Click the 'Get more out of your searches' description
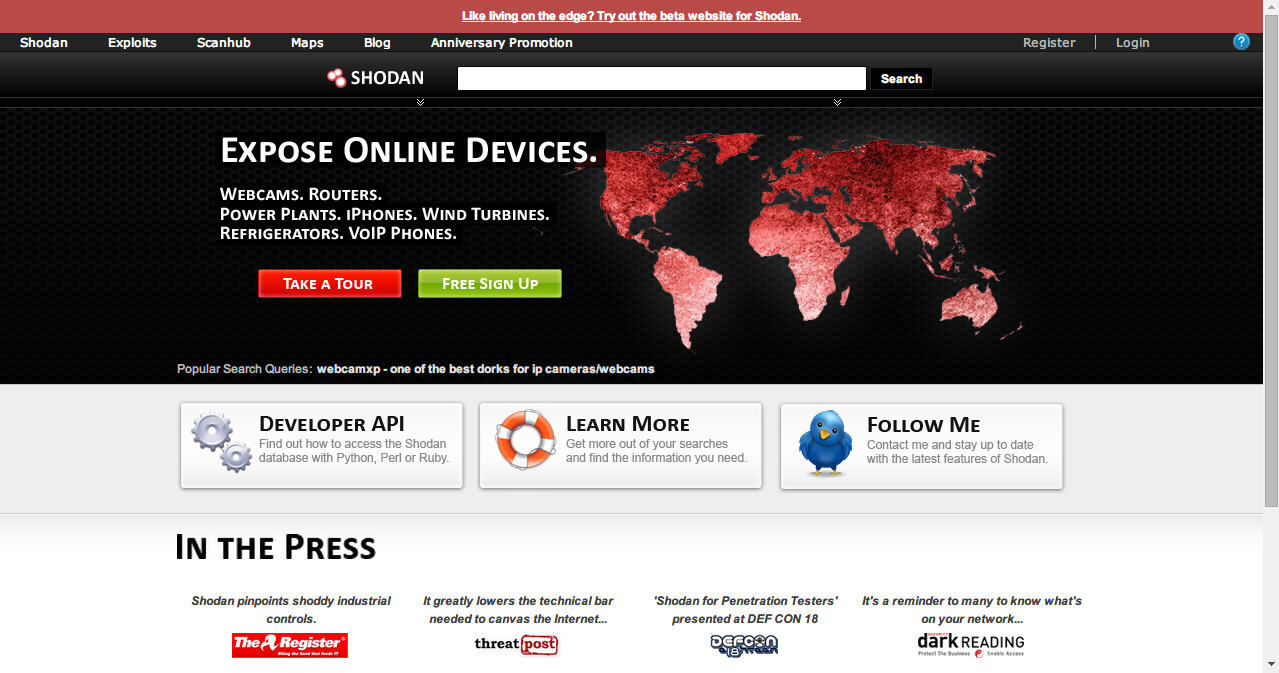This screenshot has height=673, width=1279. (x=656, y=451)
